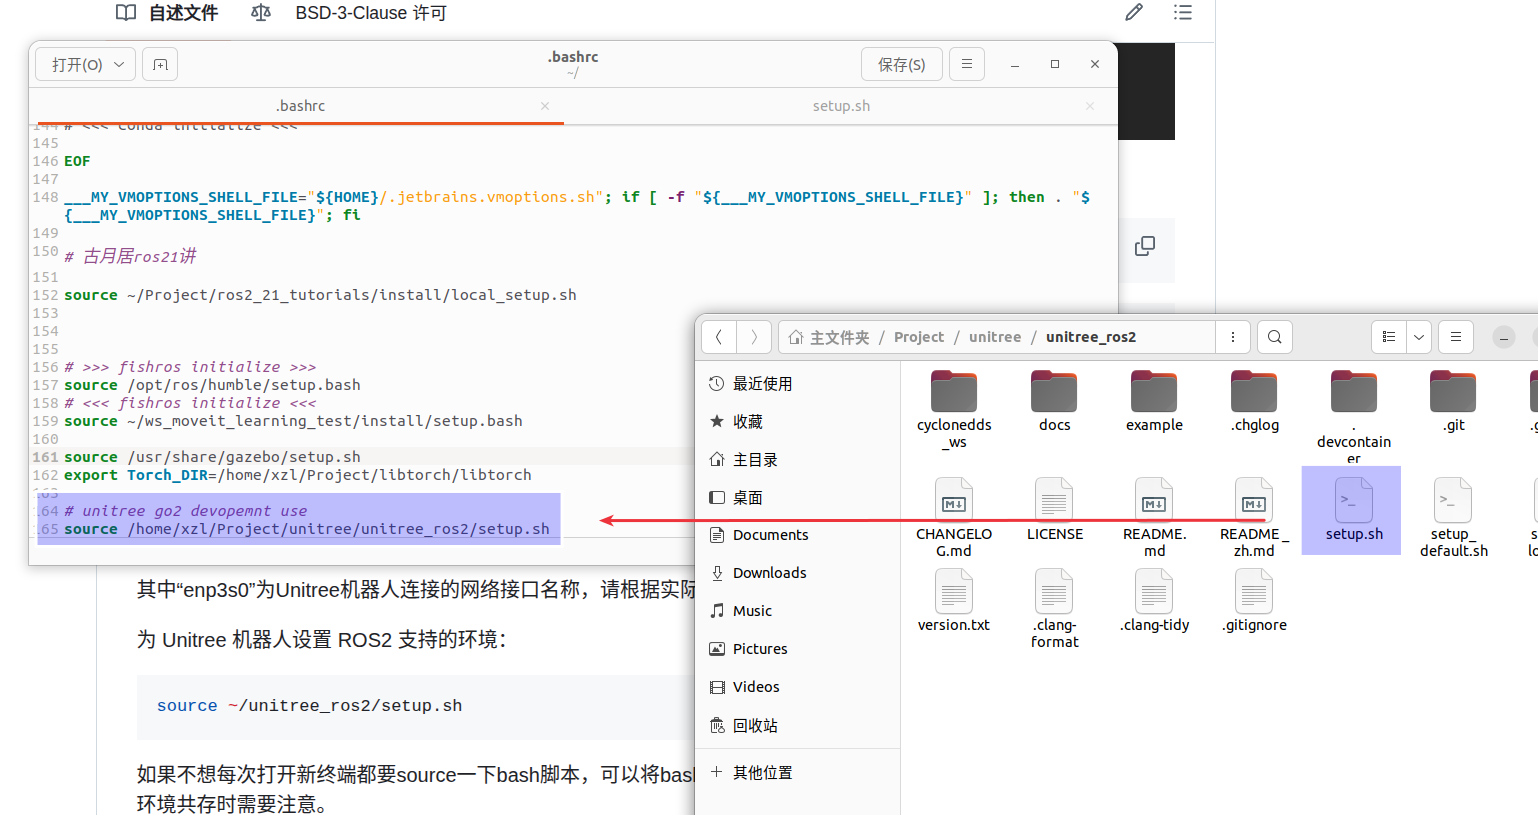
Task: Go forward in the file manager
Action: [754, 337]
